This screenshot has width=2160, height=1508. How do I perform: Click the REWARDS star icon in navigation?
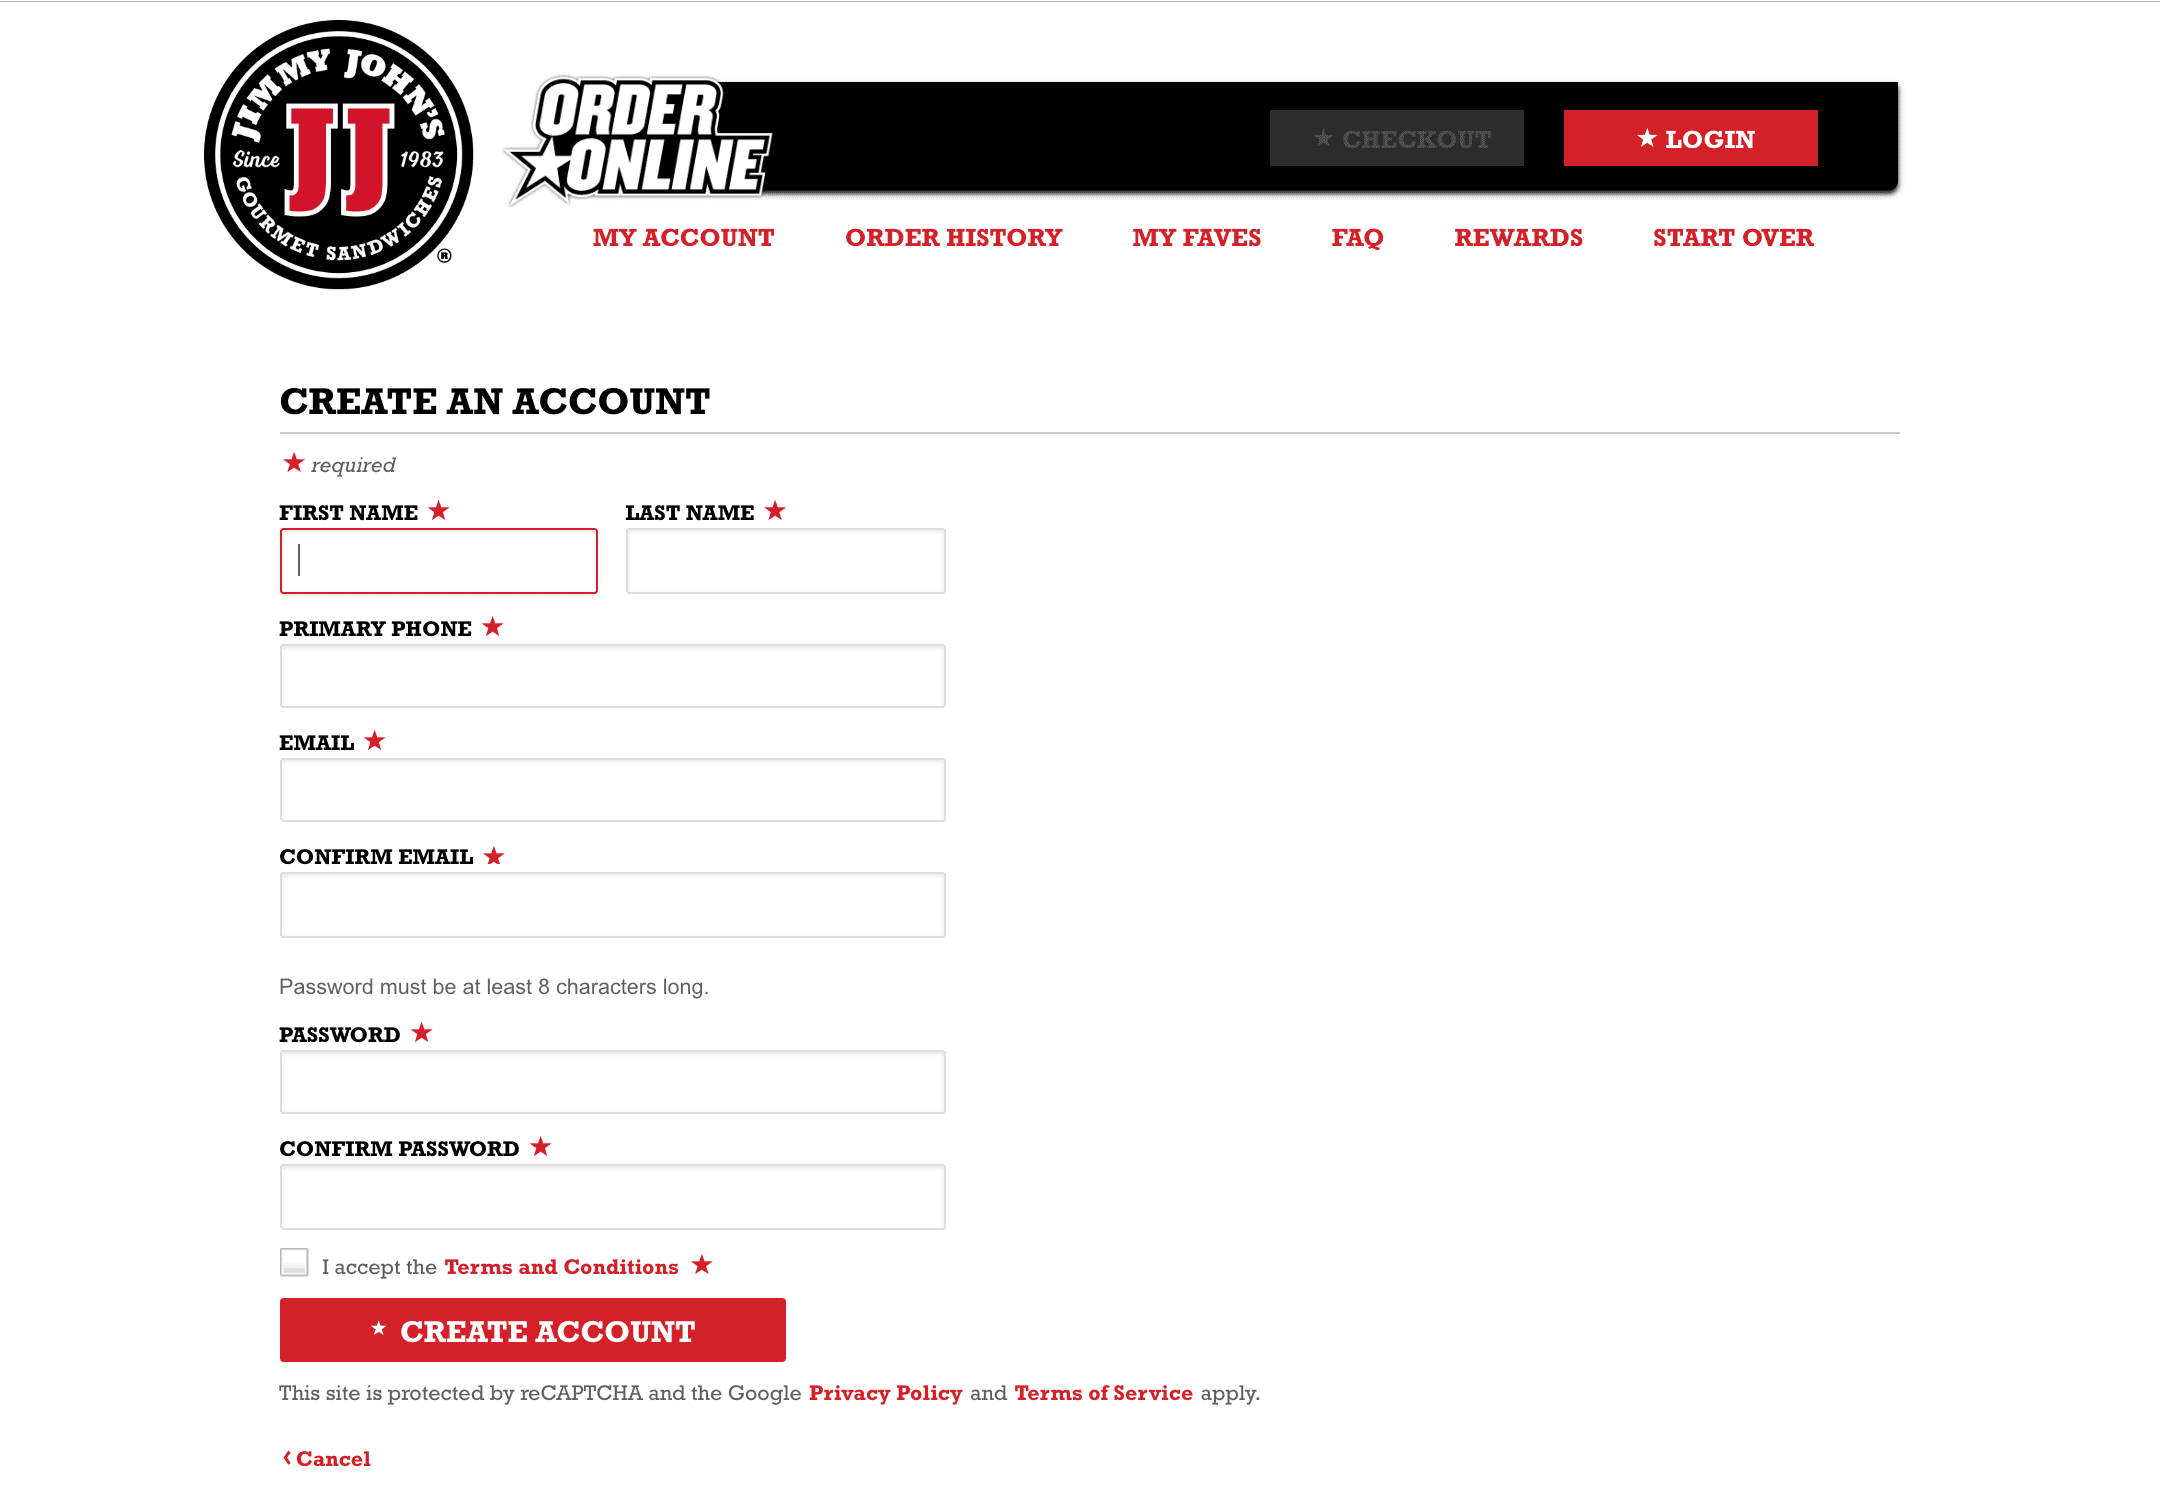[x=1517, y=238]
